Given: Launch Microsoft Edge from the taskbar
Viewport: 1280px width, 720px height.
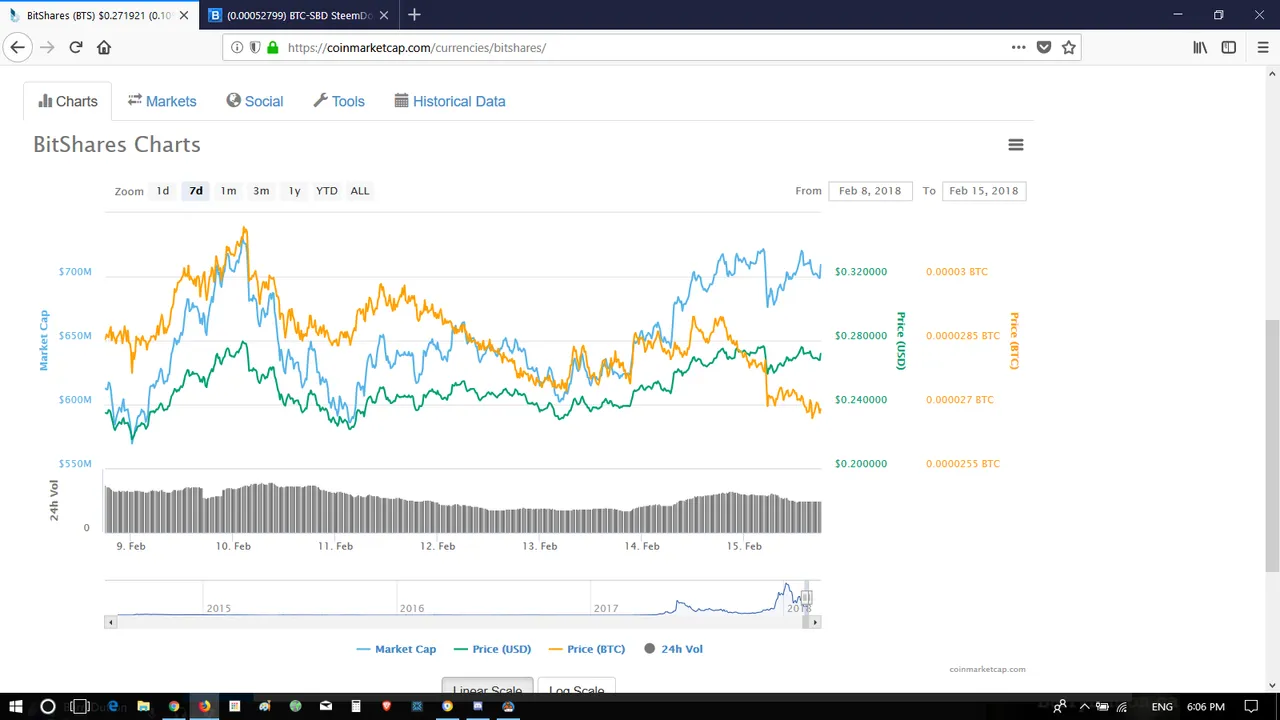Looking at the screenshot, I should click(113, 706).
